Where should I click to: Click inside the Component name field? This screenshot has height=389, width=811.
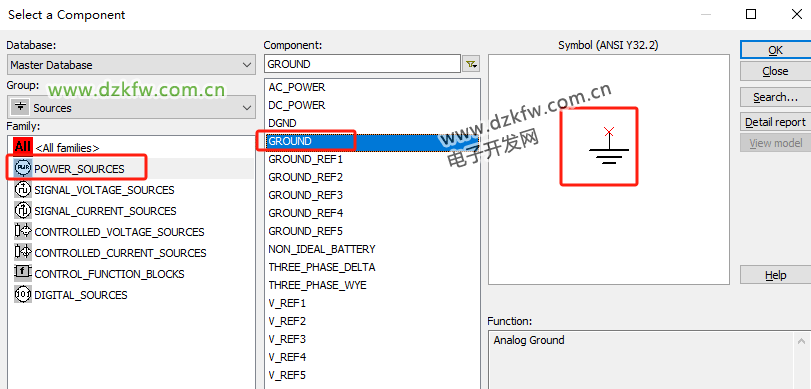362,64
